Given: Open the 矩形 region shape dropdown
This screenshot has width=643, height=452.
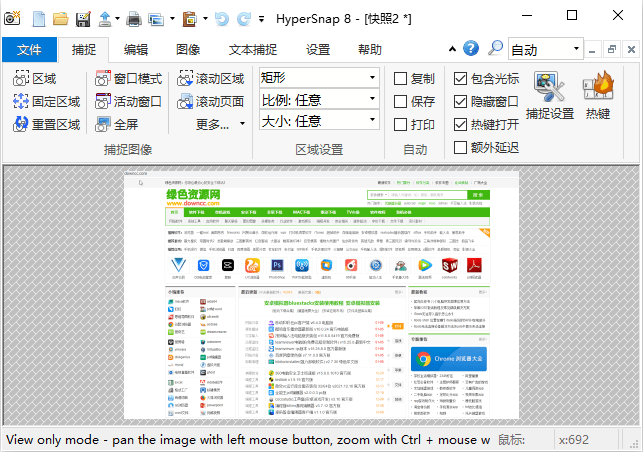Looking at the screenshot, I should pos(319,78).
